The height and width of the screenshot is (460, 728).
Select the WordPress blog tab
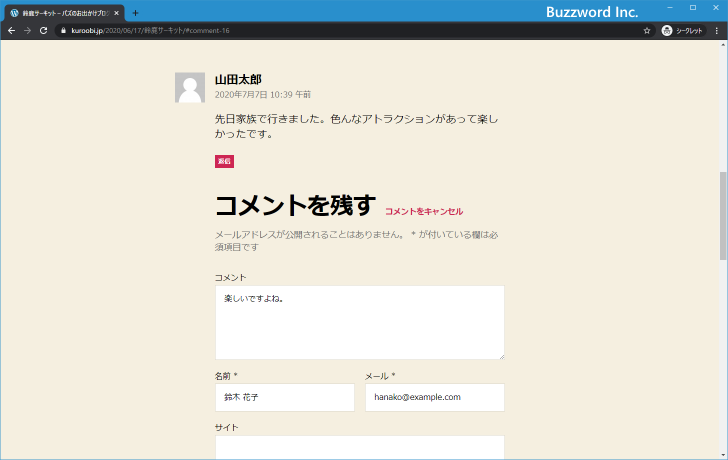[64, 13]
